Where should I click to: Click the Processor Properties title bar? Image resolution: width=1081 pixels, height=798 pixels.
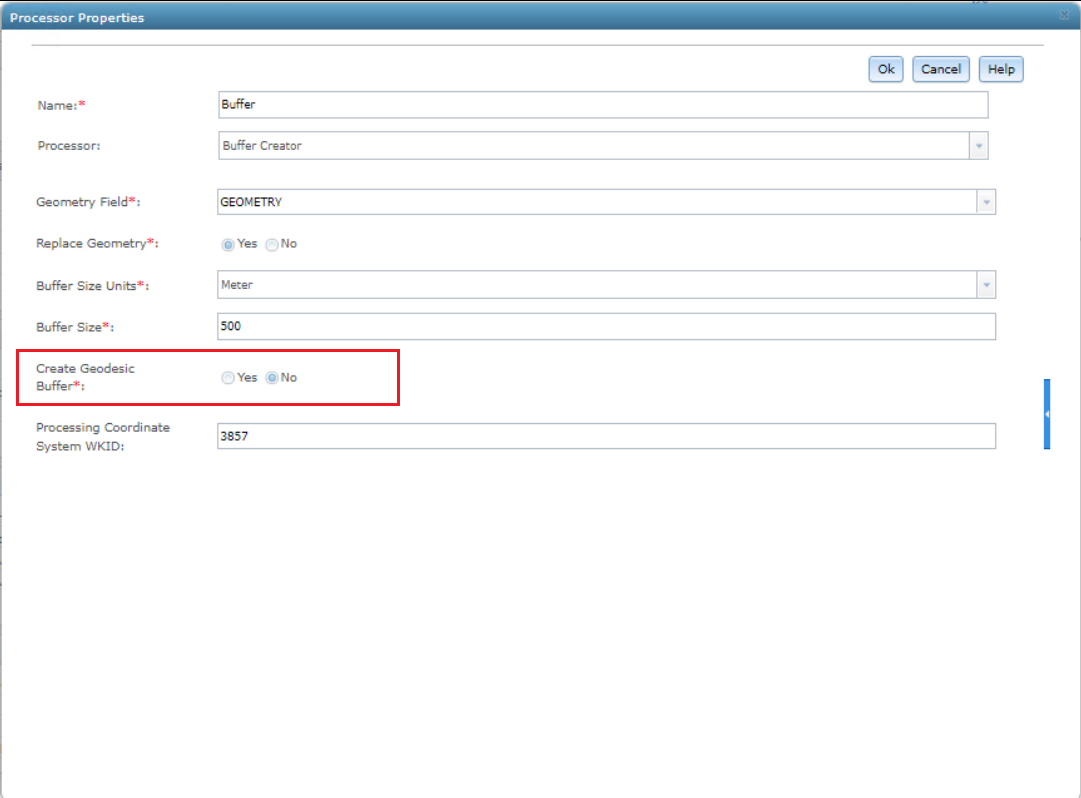tap(540, 17)
